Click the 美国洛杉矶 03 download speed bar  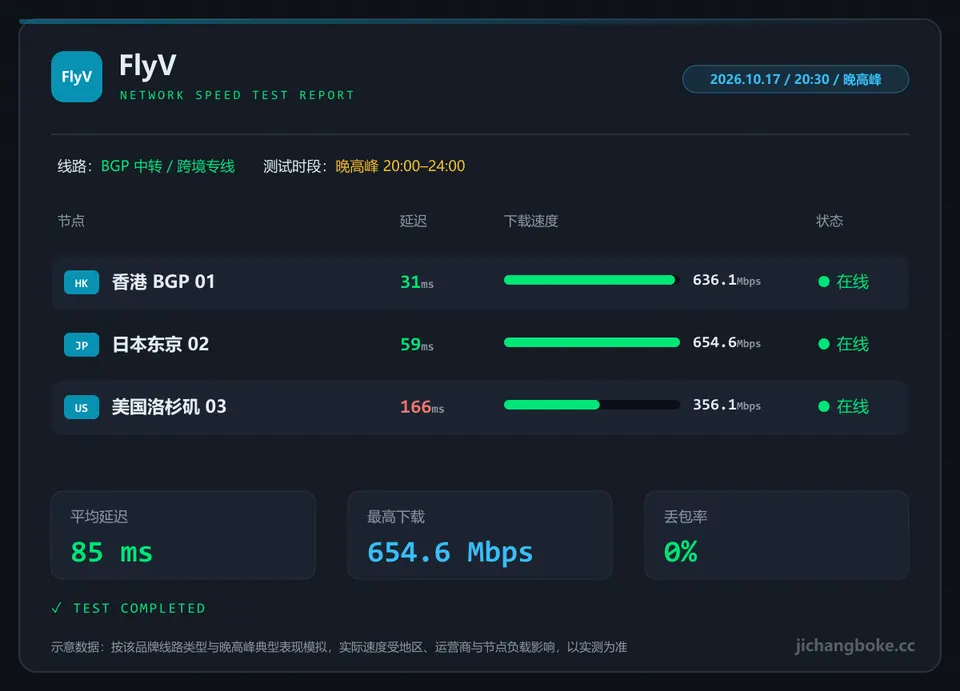[591, 405]
